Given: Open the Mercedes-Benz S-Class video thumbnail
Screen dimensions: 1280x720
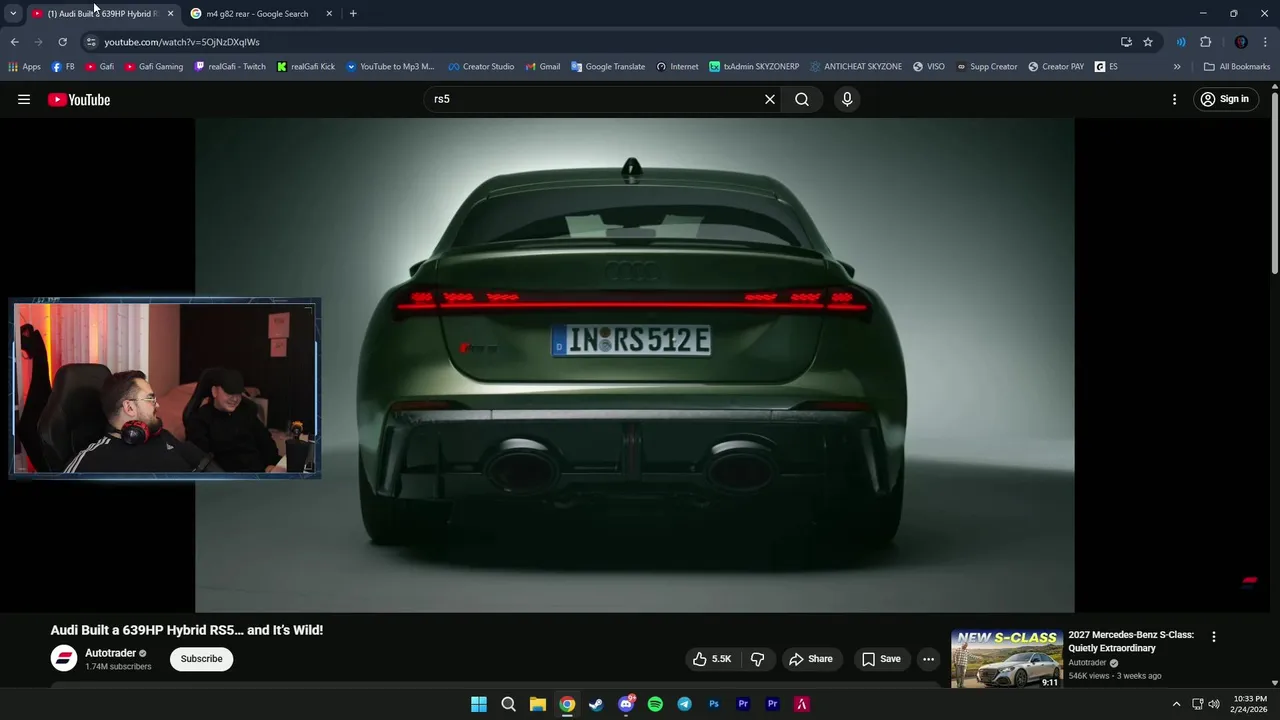Looking at the screenshot, I should (1006, 658).
